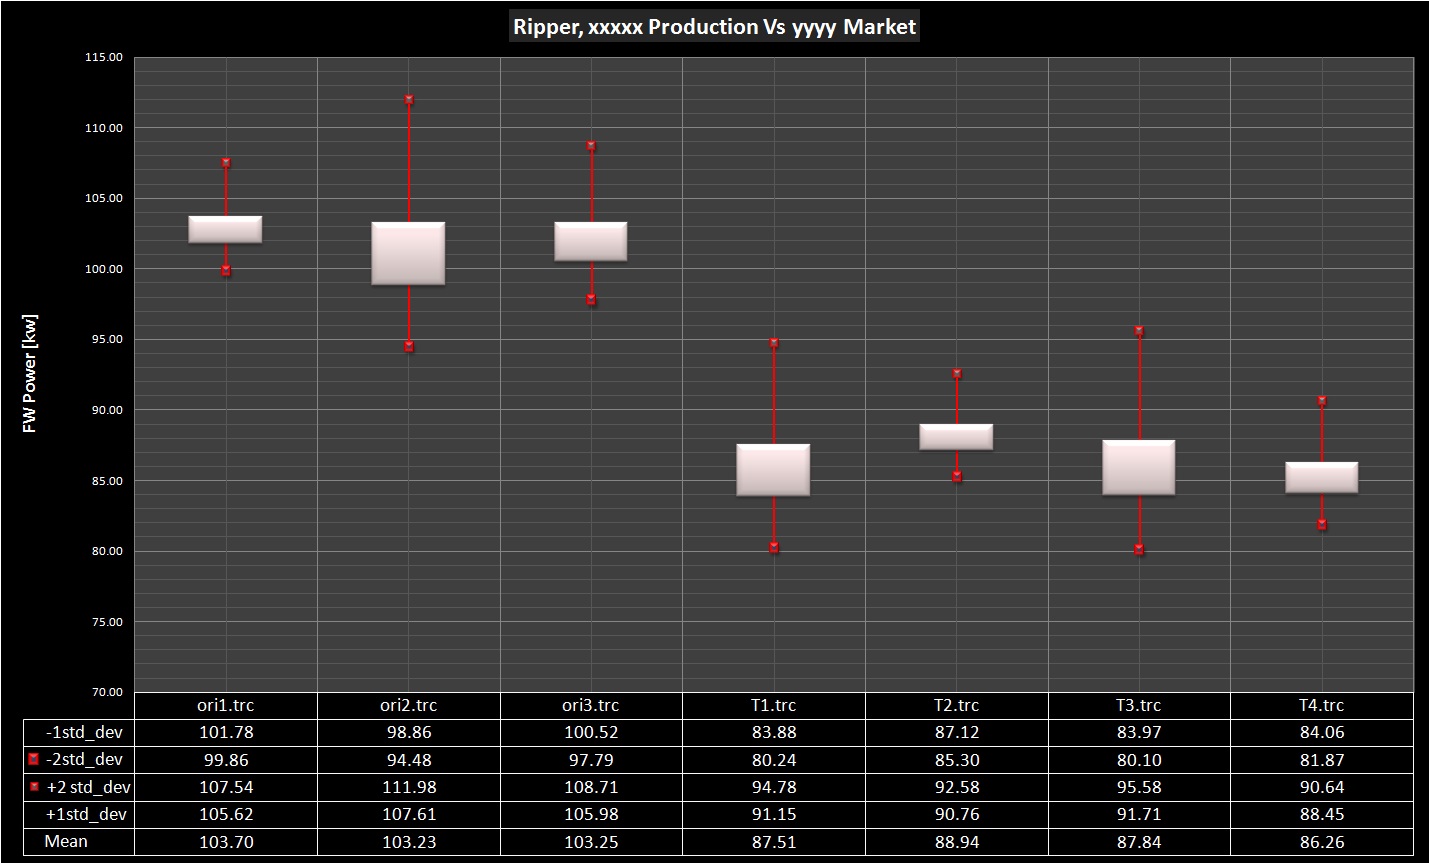Click the +2 std_dev legend marker icon
Viewport: 1429px width, 863px height.
click(x=34, y=787)
